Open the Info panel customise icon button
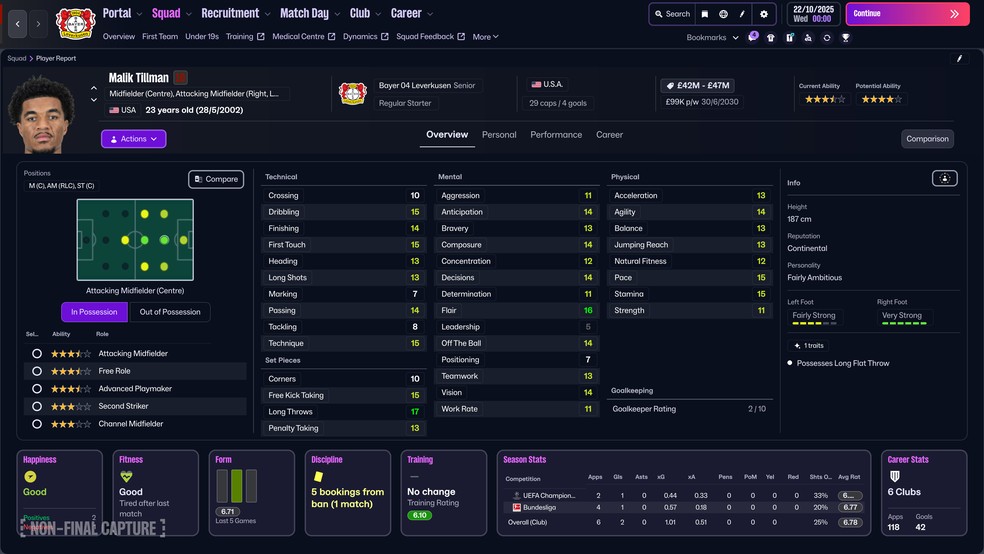The height and width of the screenshot is (554, 984). pos(944,179)
